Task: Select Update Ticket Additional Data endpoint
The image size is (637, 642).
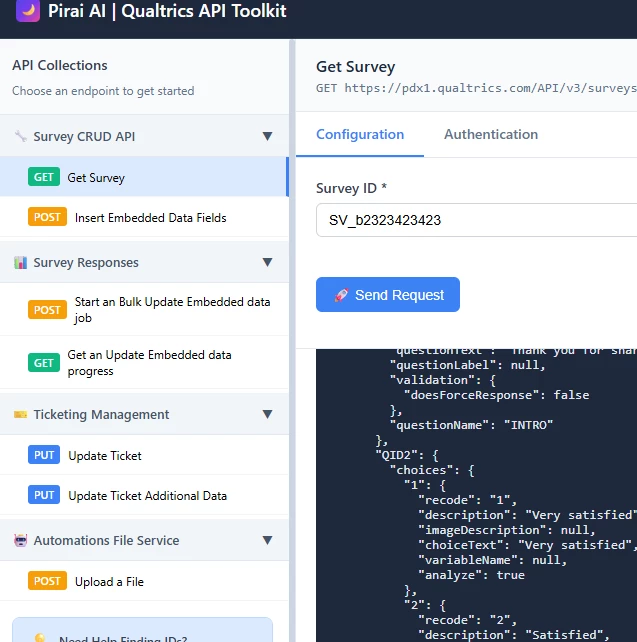Action: (144, 495)
